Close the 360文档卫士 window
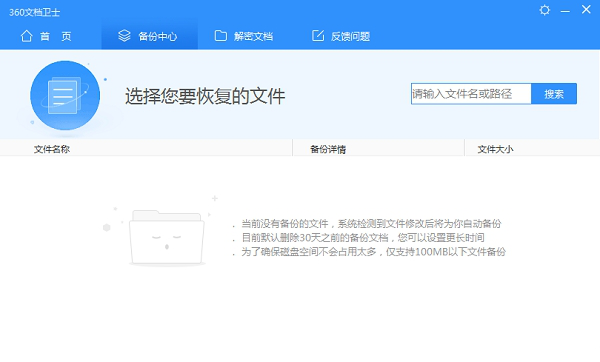The image size is (600, 362). (x=586, y=10)
